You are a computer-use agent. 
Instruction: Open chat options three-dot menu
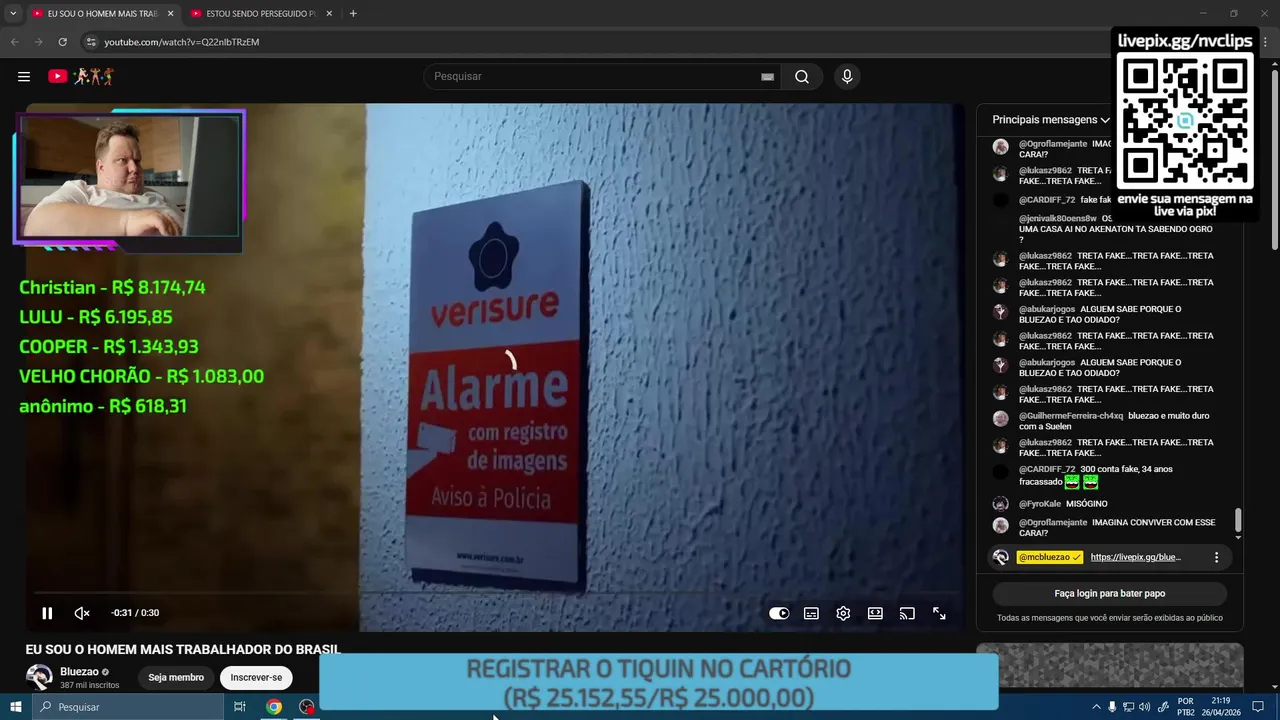point(1216,557)
